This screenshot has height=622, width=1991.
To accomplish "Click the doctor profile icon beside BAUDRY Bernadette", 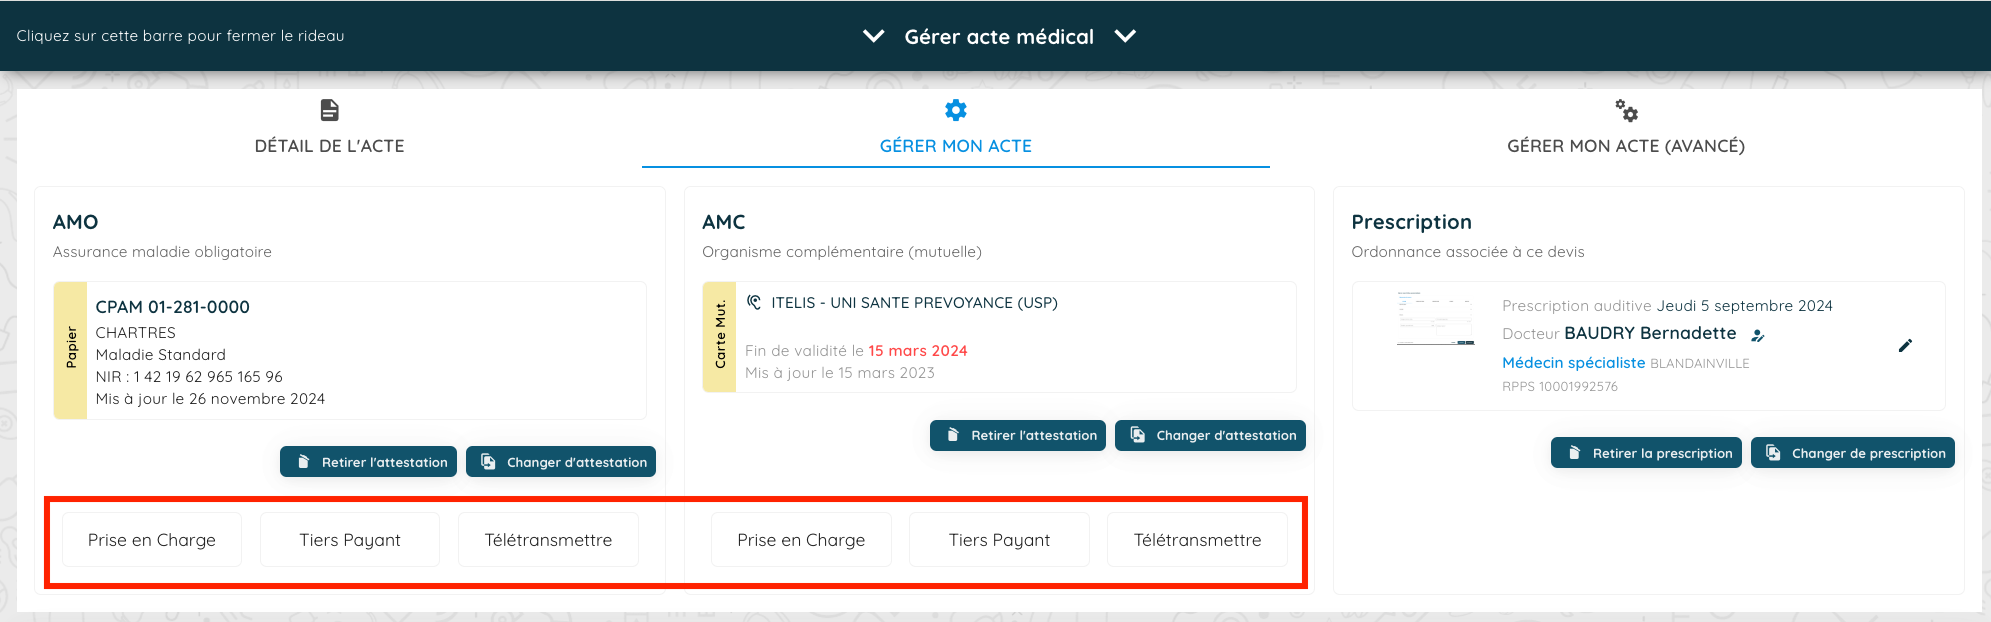I will pos(1757,335).
